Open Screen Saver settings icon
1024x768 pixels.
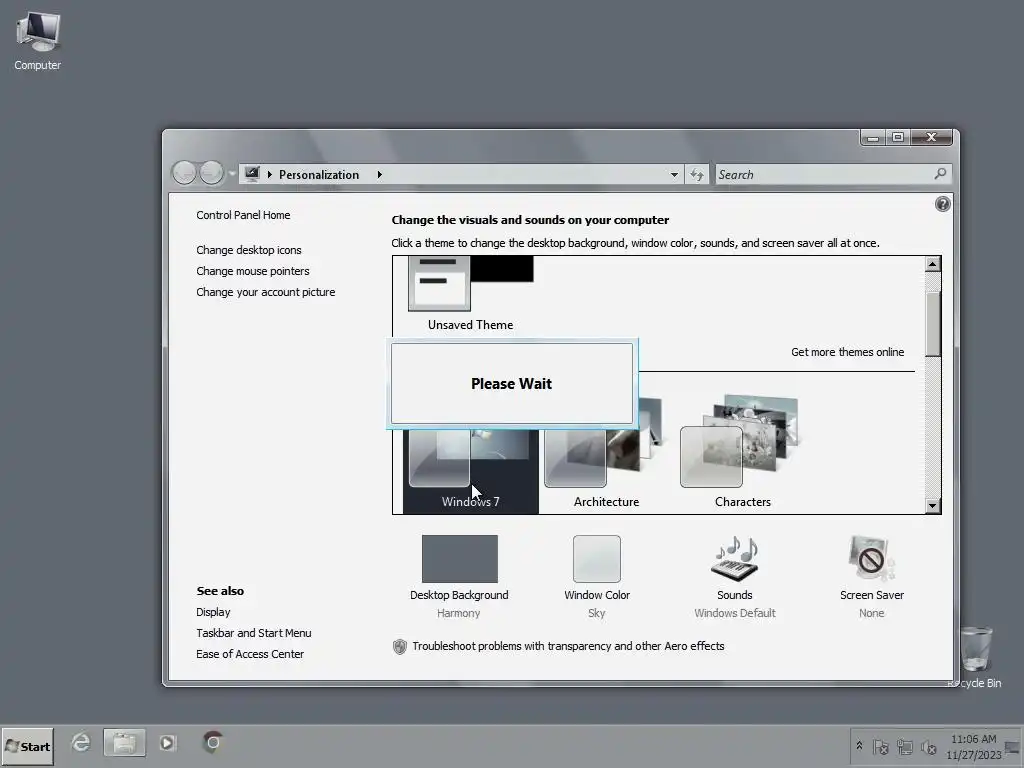871,558
